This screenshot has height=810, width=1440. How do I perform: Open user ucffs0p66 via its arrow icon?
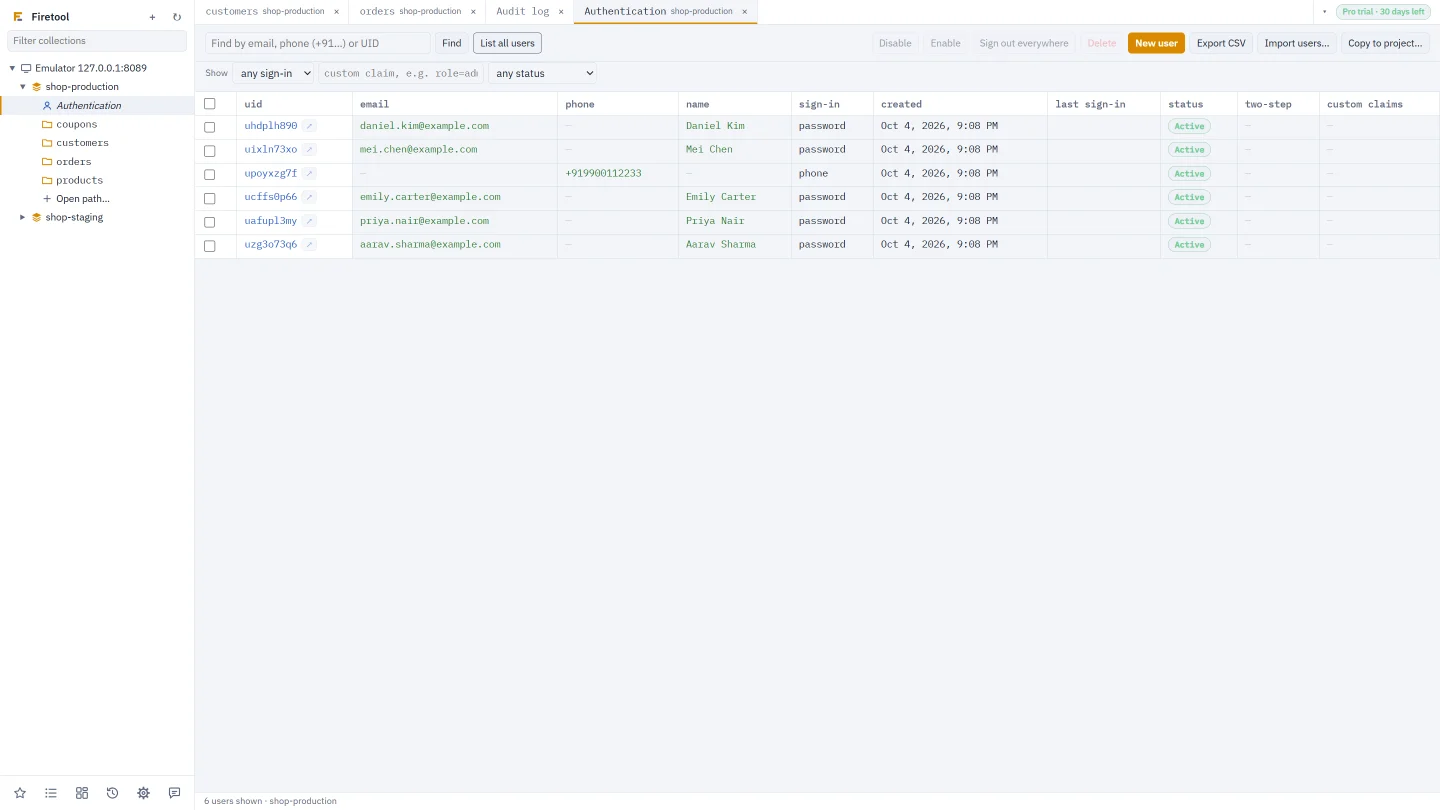point(310,197)
